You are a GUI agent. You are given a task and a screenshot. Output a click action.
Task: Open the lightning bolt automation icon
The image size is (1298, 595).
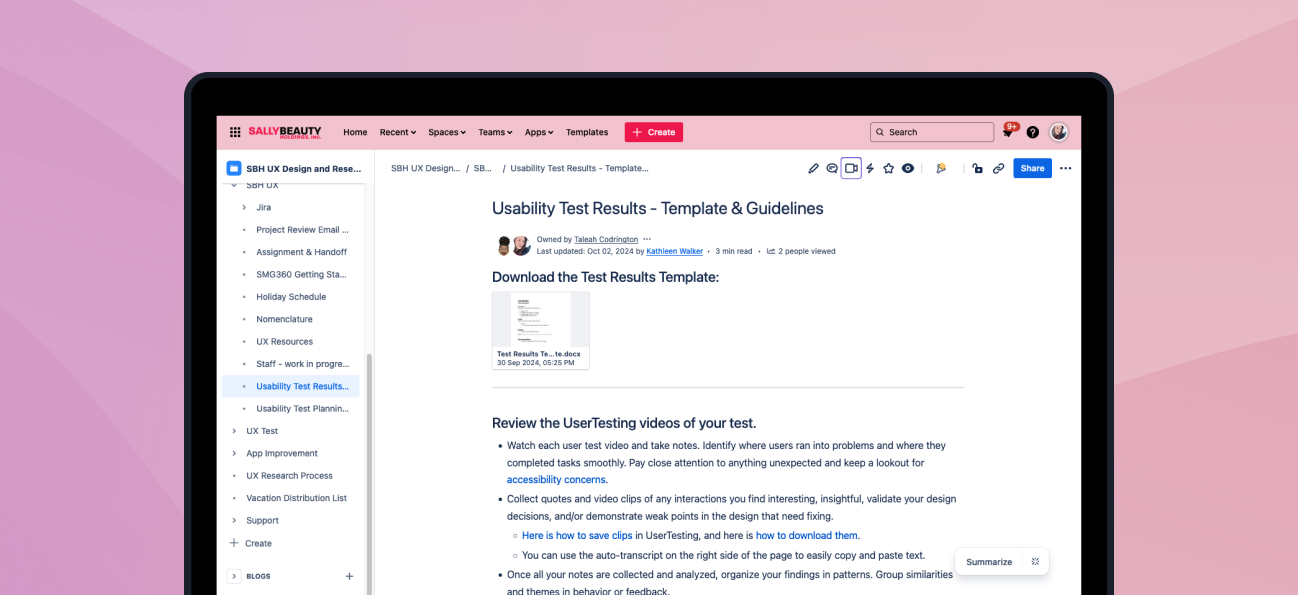click(870, 168)
